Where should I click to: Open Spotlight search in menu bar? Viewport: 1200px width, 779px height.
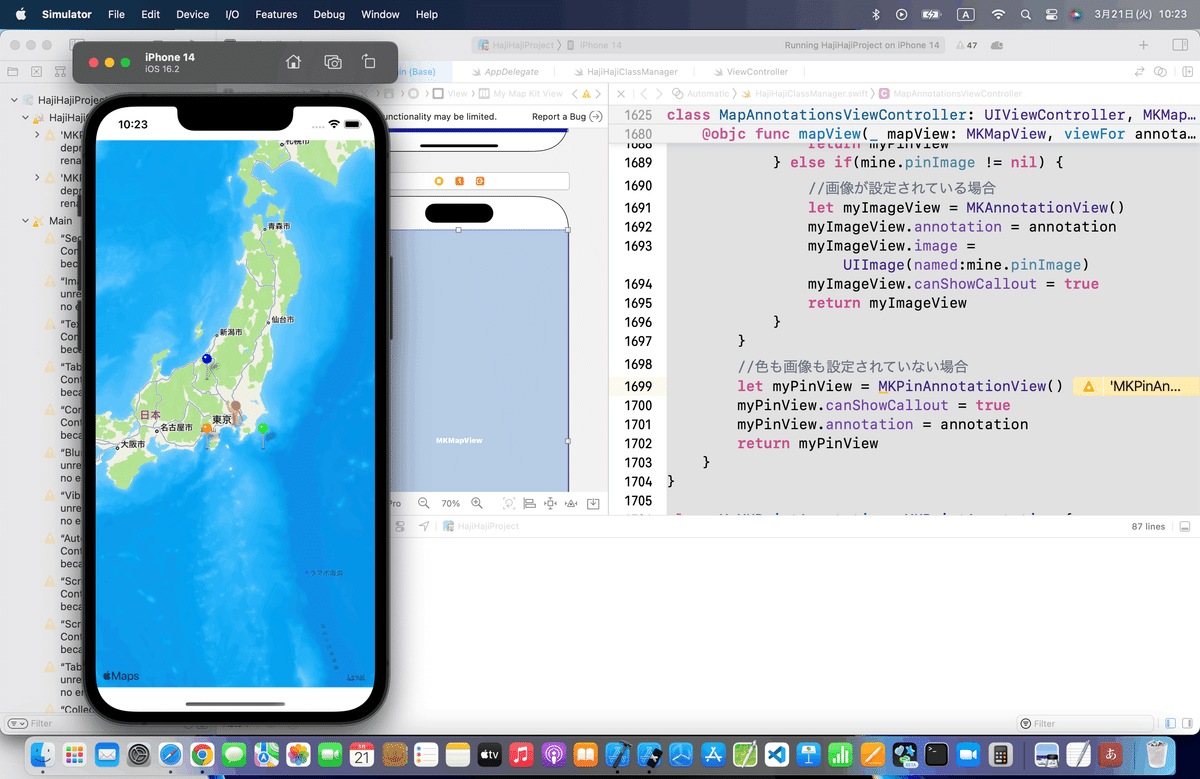click(1025, 14)
